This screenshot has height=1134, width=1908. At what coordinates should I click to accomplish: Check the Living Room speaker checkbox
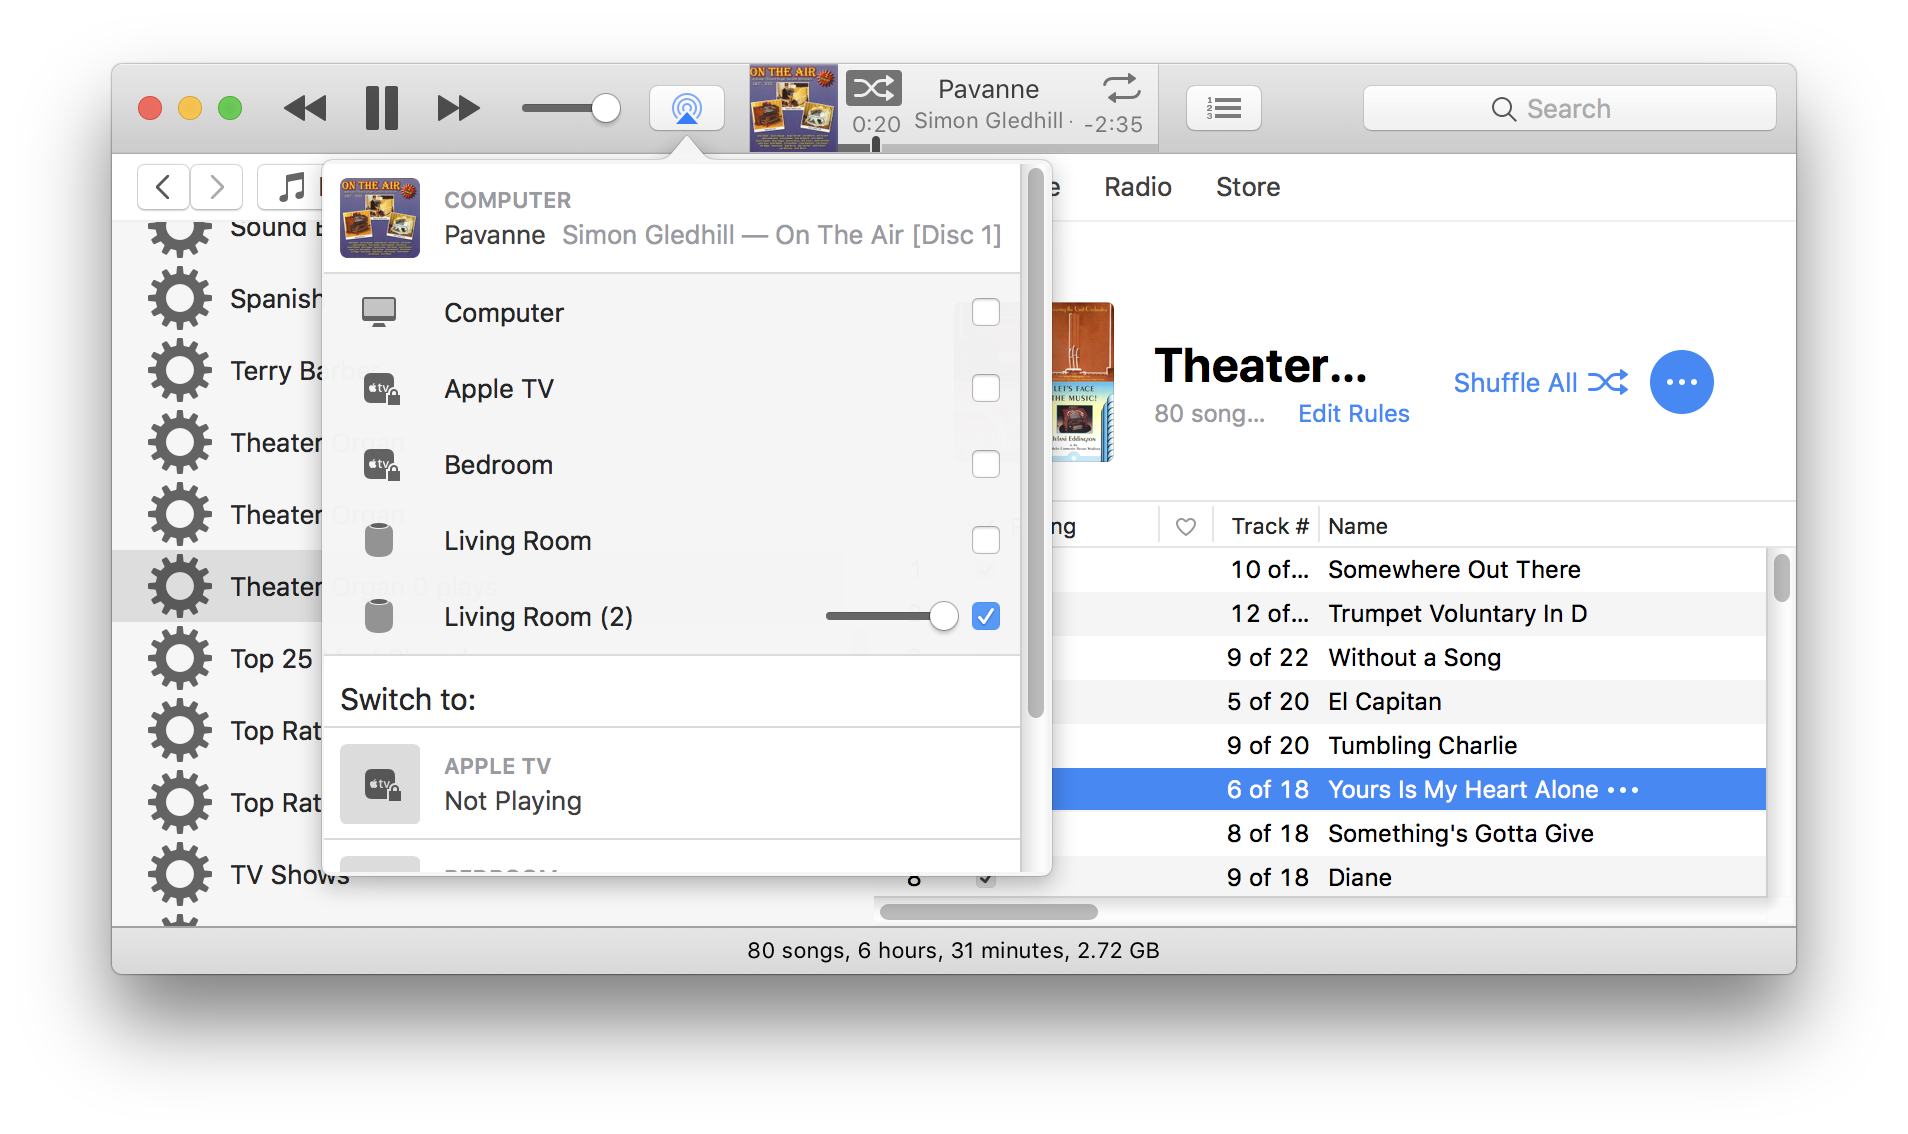click(x=986, y=540)
